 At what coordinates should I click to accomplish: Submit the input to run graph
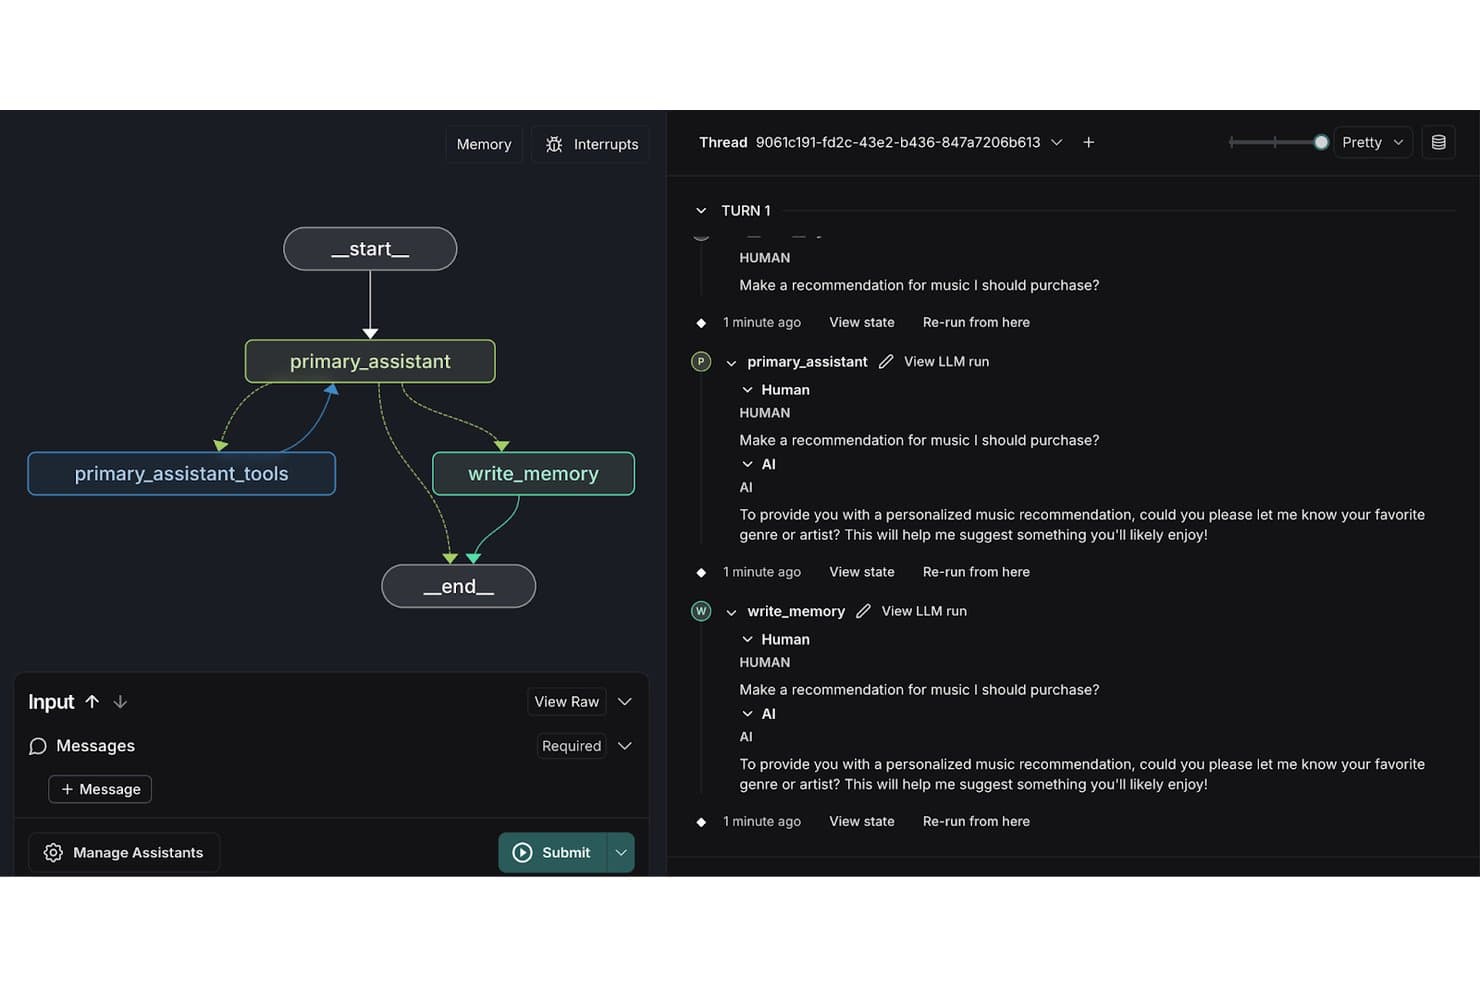(x=553, y=852)
